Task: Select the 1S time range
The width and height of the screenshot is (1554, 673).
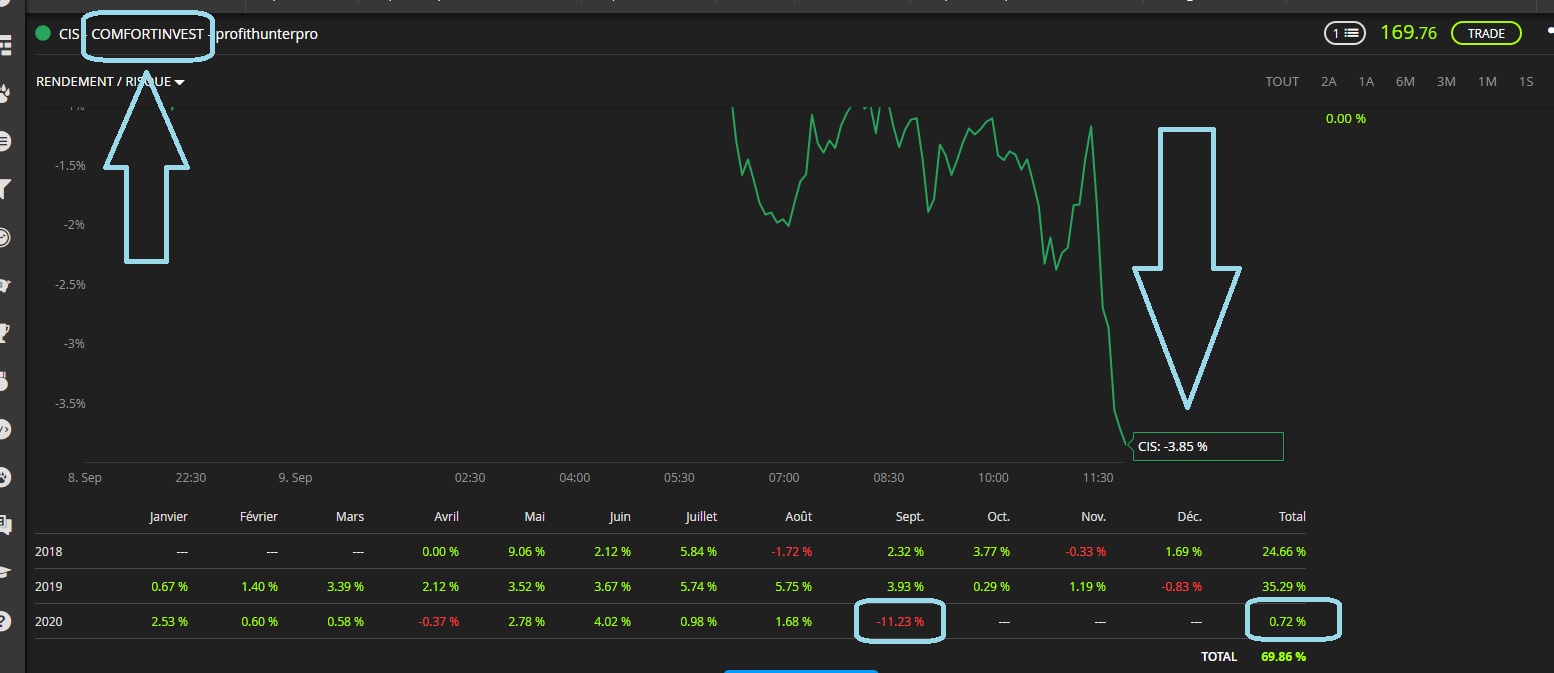Action: 1526,82
